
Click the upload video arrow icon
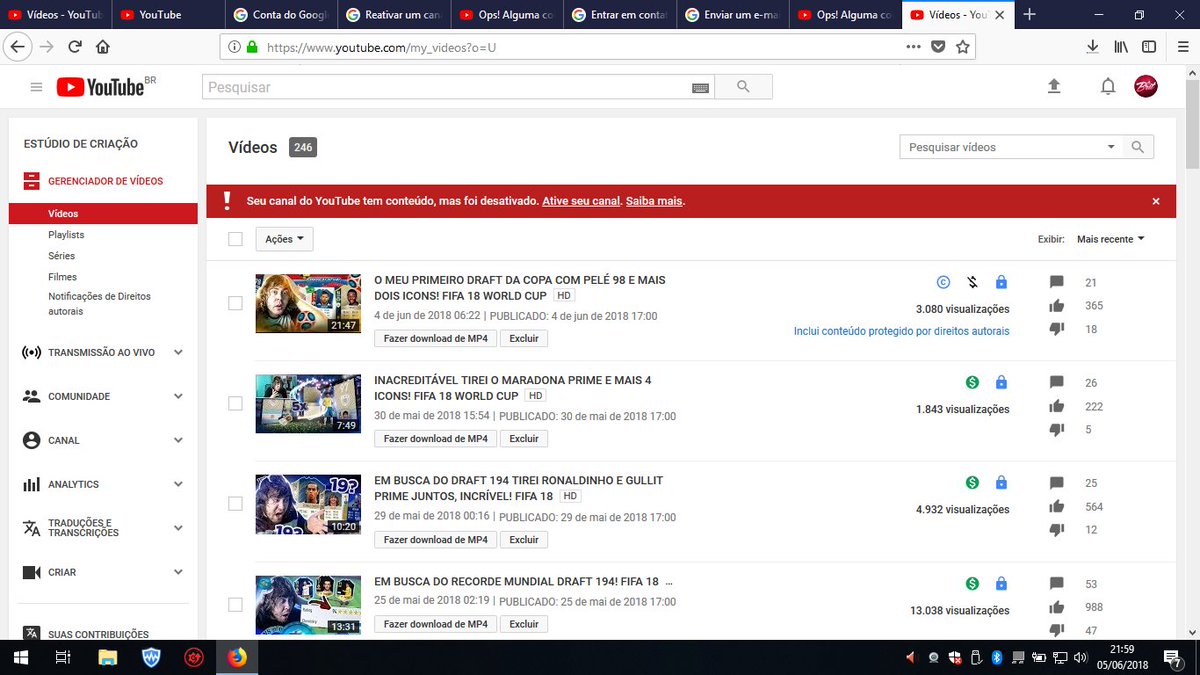coord(1053,87)
